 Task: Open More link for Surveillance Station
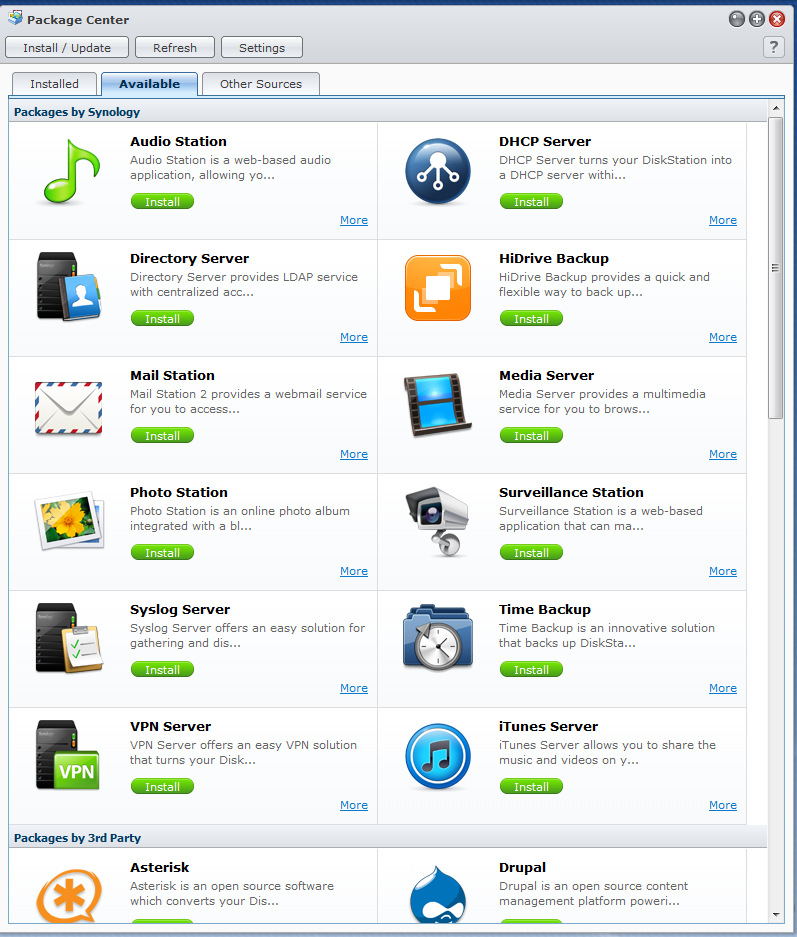click(723, 571)
